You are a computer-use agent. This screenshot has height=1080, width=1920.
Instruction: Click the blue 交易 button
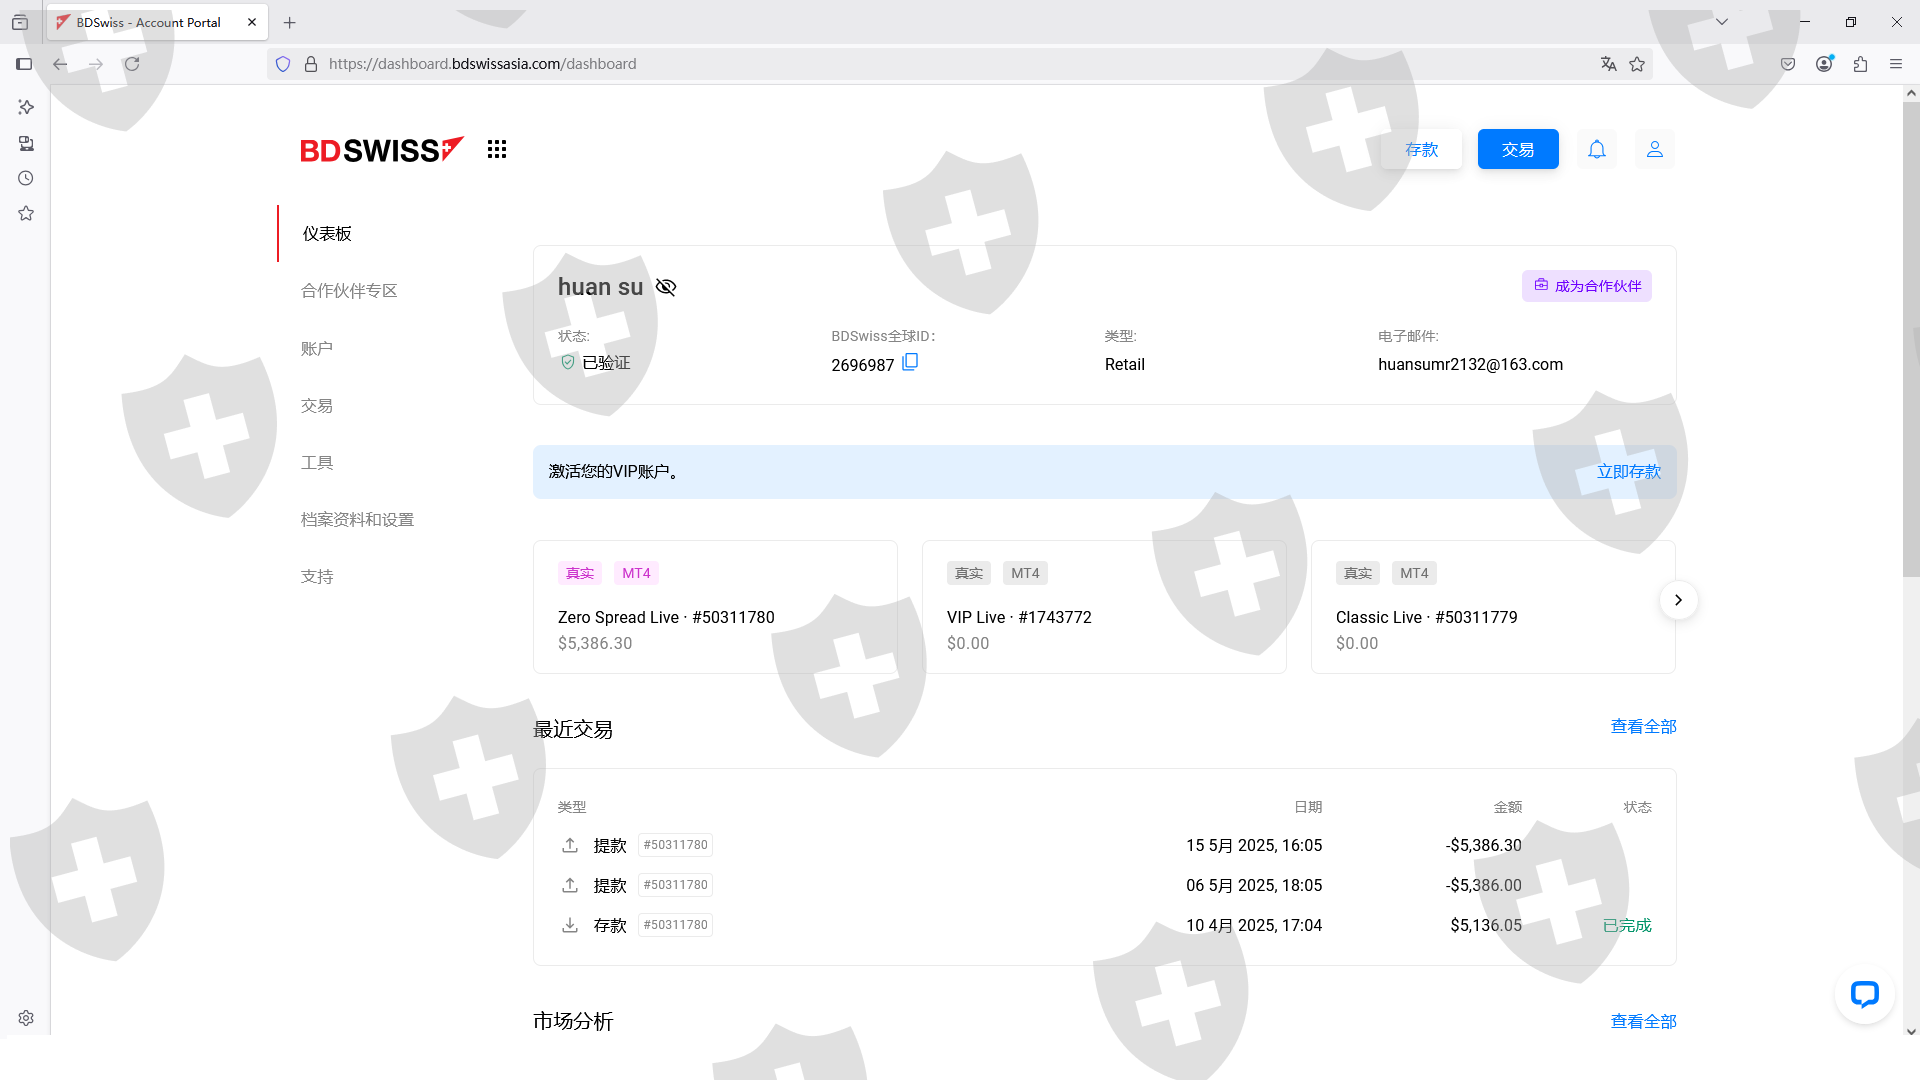[1517, 149]
